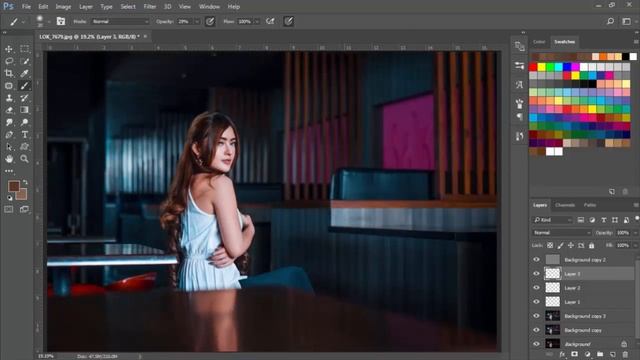Select the Rectangular Marquee tool
The image size is (640, 360).
coord(24,49)
